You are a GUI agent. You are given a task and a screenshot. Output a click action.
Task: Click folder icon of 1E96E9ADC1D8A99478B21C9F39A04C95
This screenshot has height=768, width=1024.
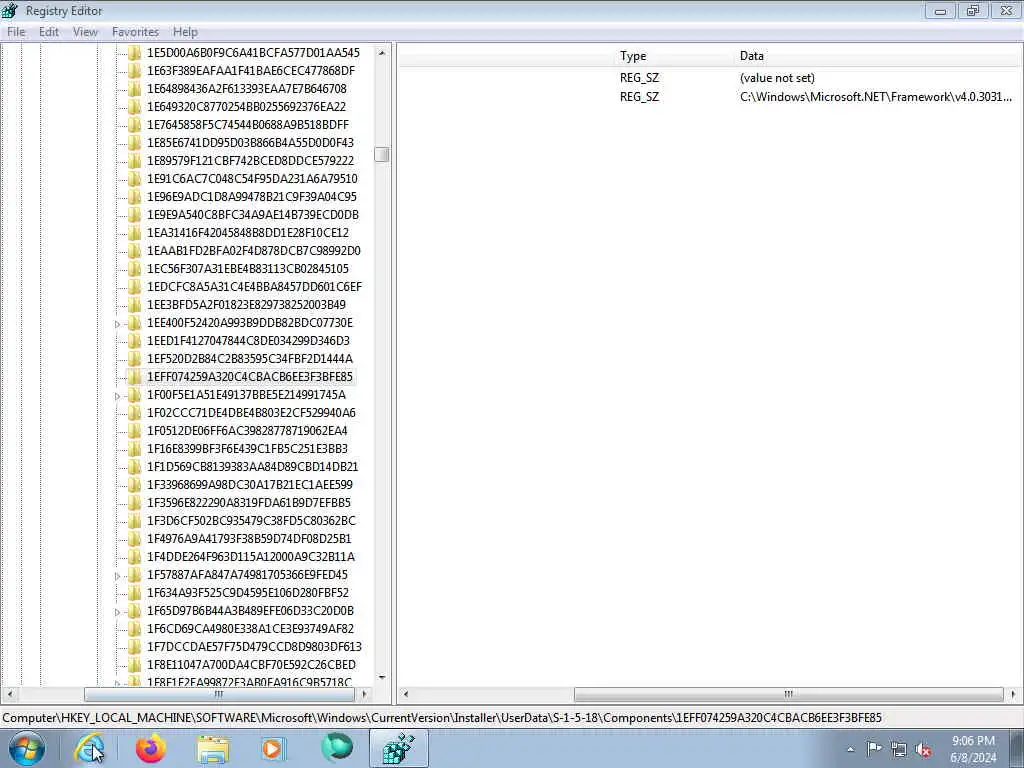(135, 197)
